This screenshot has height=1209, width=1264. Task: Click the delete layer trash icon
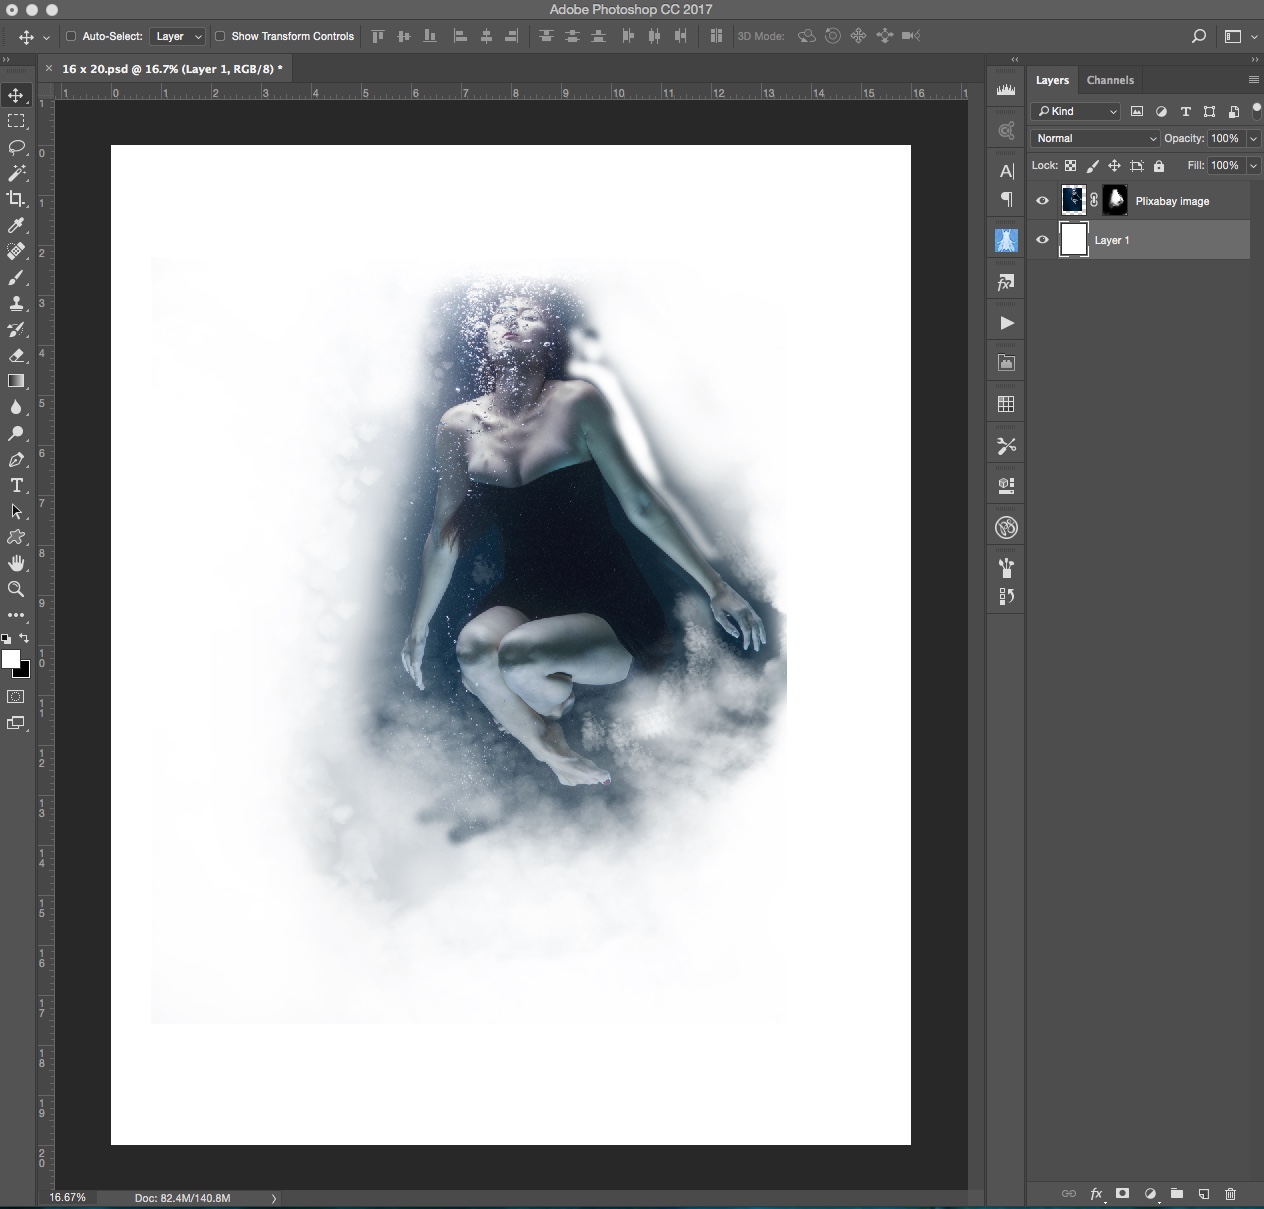[x=1230, y=1193]
